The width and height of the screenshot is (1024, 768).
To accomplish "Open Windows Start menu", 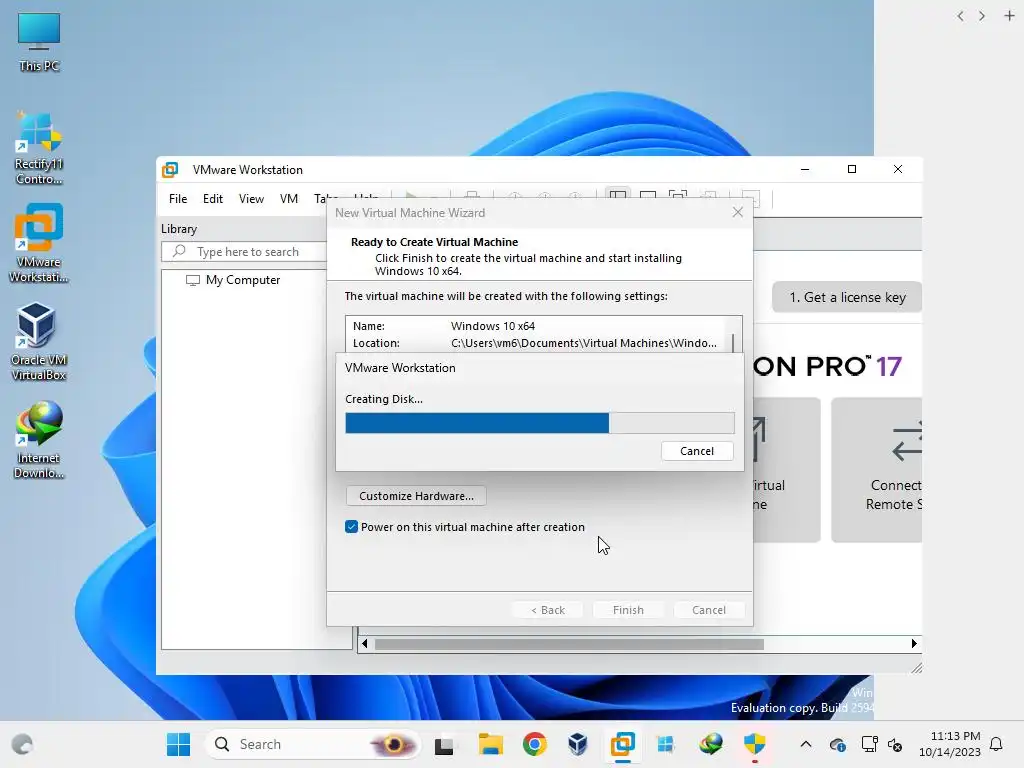I will click(x=178, y=744).
